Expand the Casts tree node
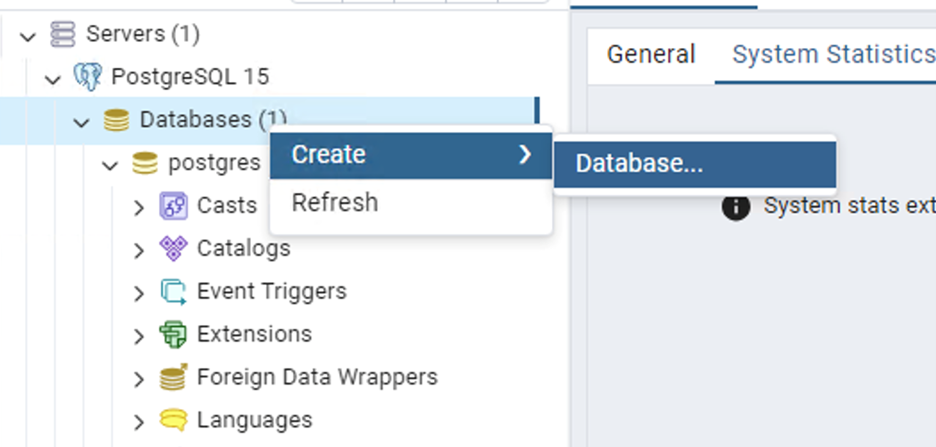The image size is (936, 447). coord(139,207)
